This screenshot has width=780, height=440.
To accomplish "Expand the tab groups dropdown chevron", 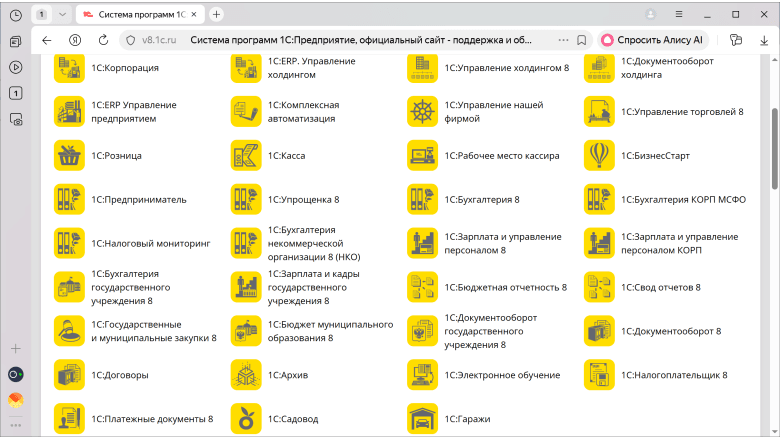I will pos(62,14).
